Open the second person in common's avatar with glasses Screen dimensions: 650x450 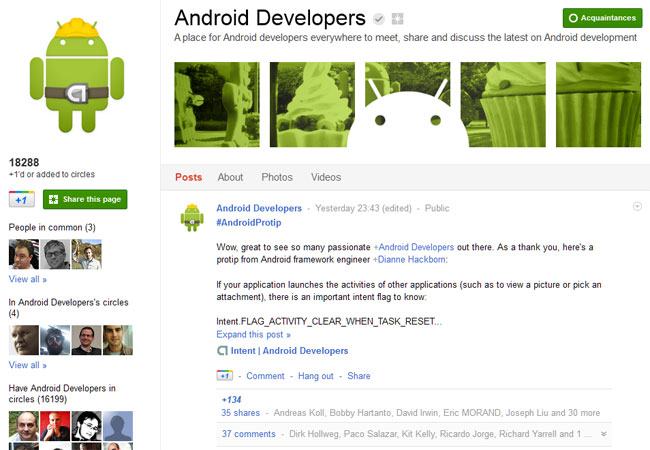[55, 254]
